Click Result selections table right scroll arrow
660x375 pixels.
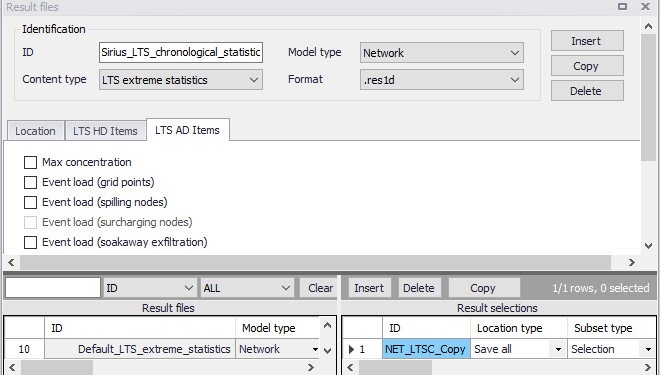648,367
